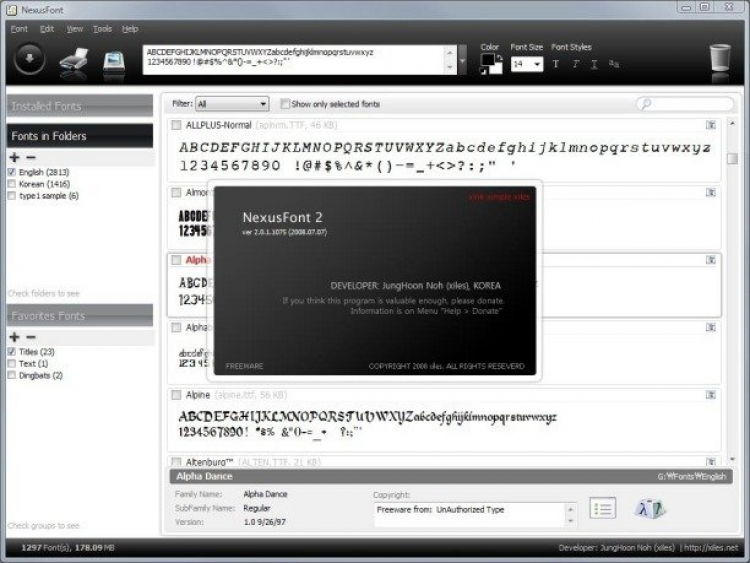Open the Font Size 14 dropdown
This screenshot has width=750, height=563.
[527, 64]
